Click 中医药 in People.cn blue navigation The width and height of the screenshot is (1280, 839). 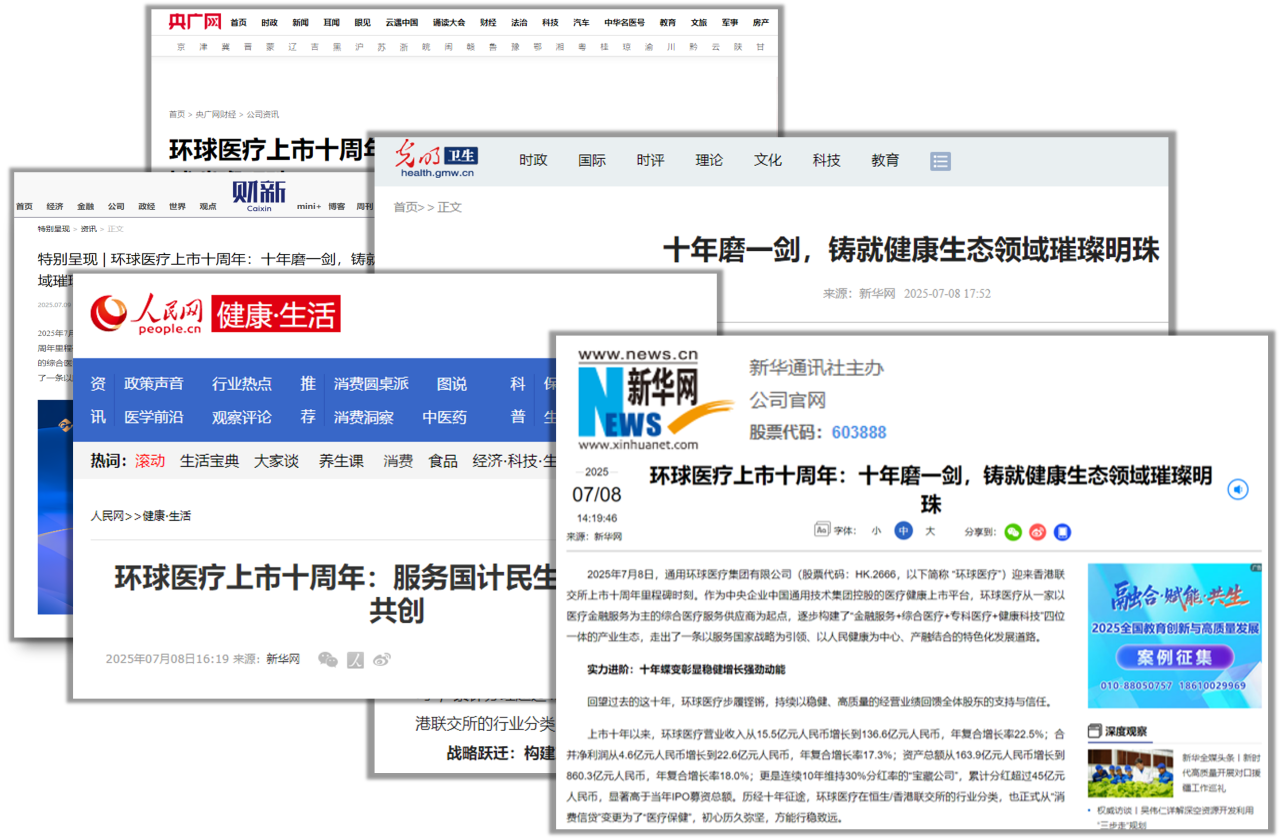coord(444,417)
